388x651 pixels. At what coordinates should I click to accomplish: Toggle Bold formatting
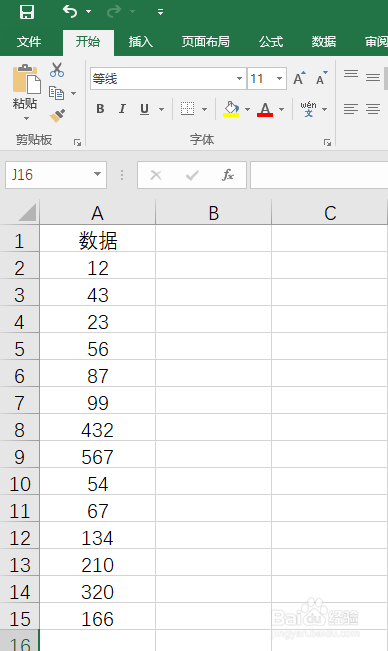(100, 109)
